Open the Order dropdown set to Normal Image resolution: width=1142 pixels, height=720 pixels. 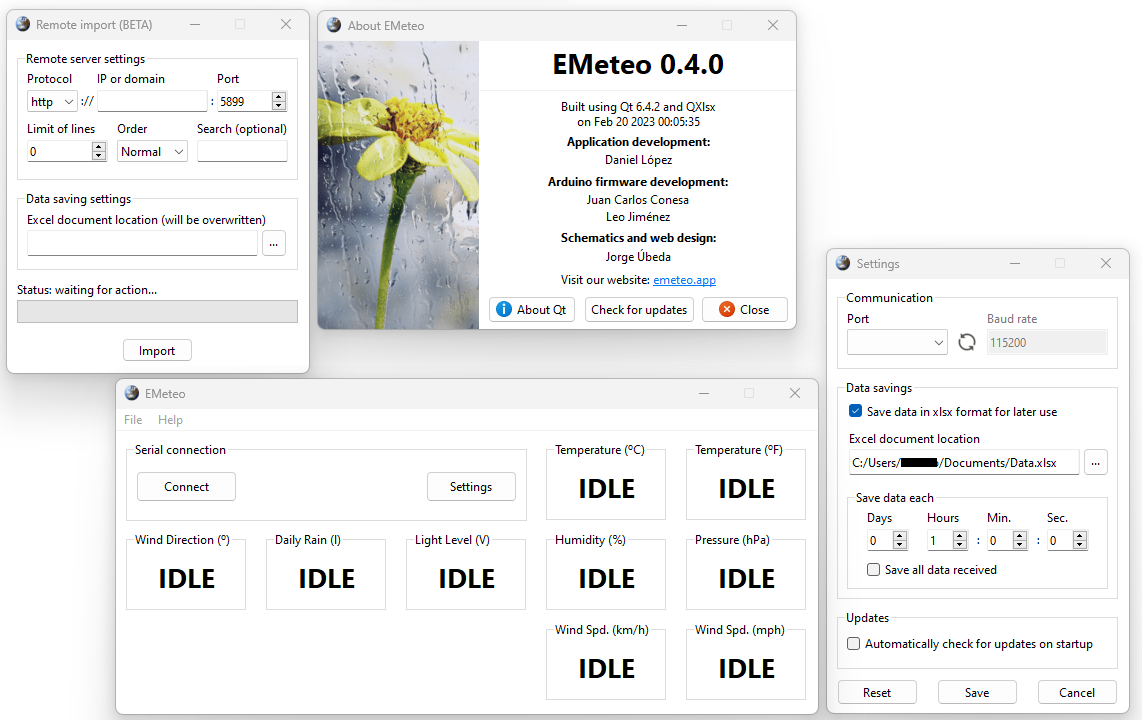152,151
